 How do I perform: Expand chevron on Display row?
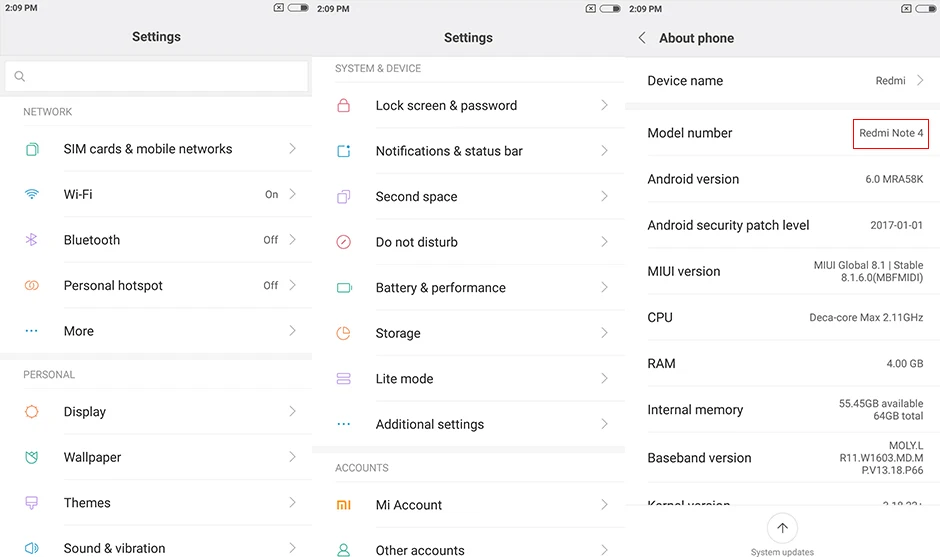pos(293,411)
